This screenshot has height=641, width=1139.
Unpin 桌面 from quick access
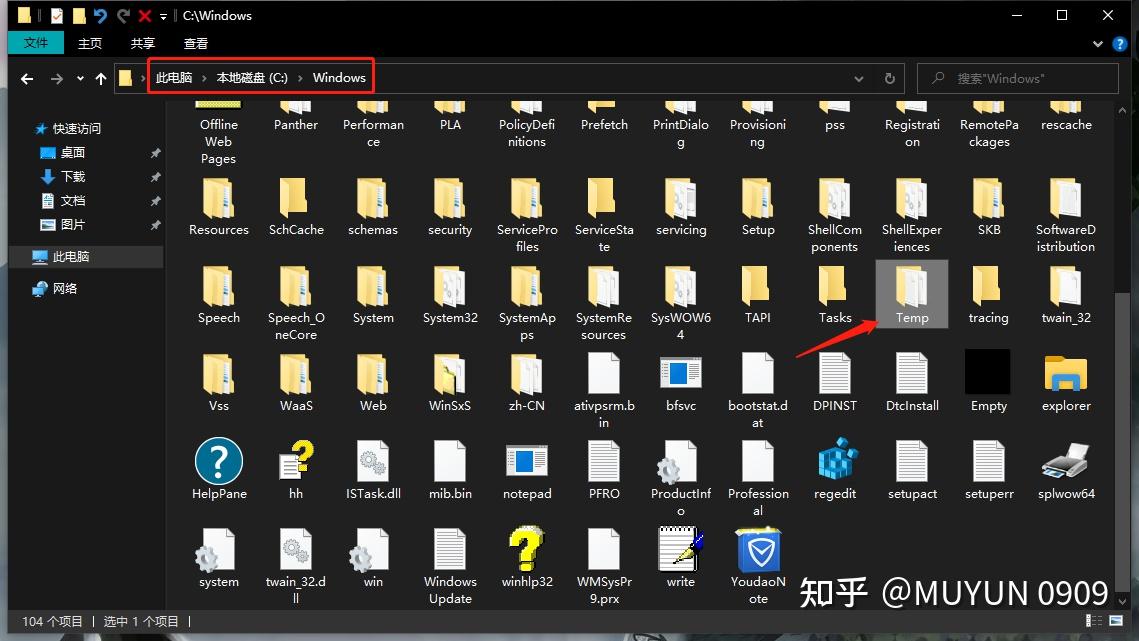(x=155, y=152)
